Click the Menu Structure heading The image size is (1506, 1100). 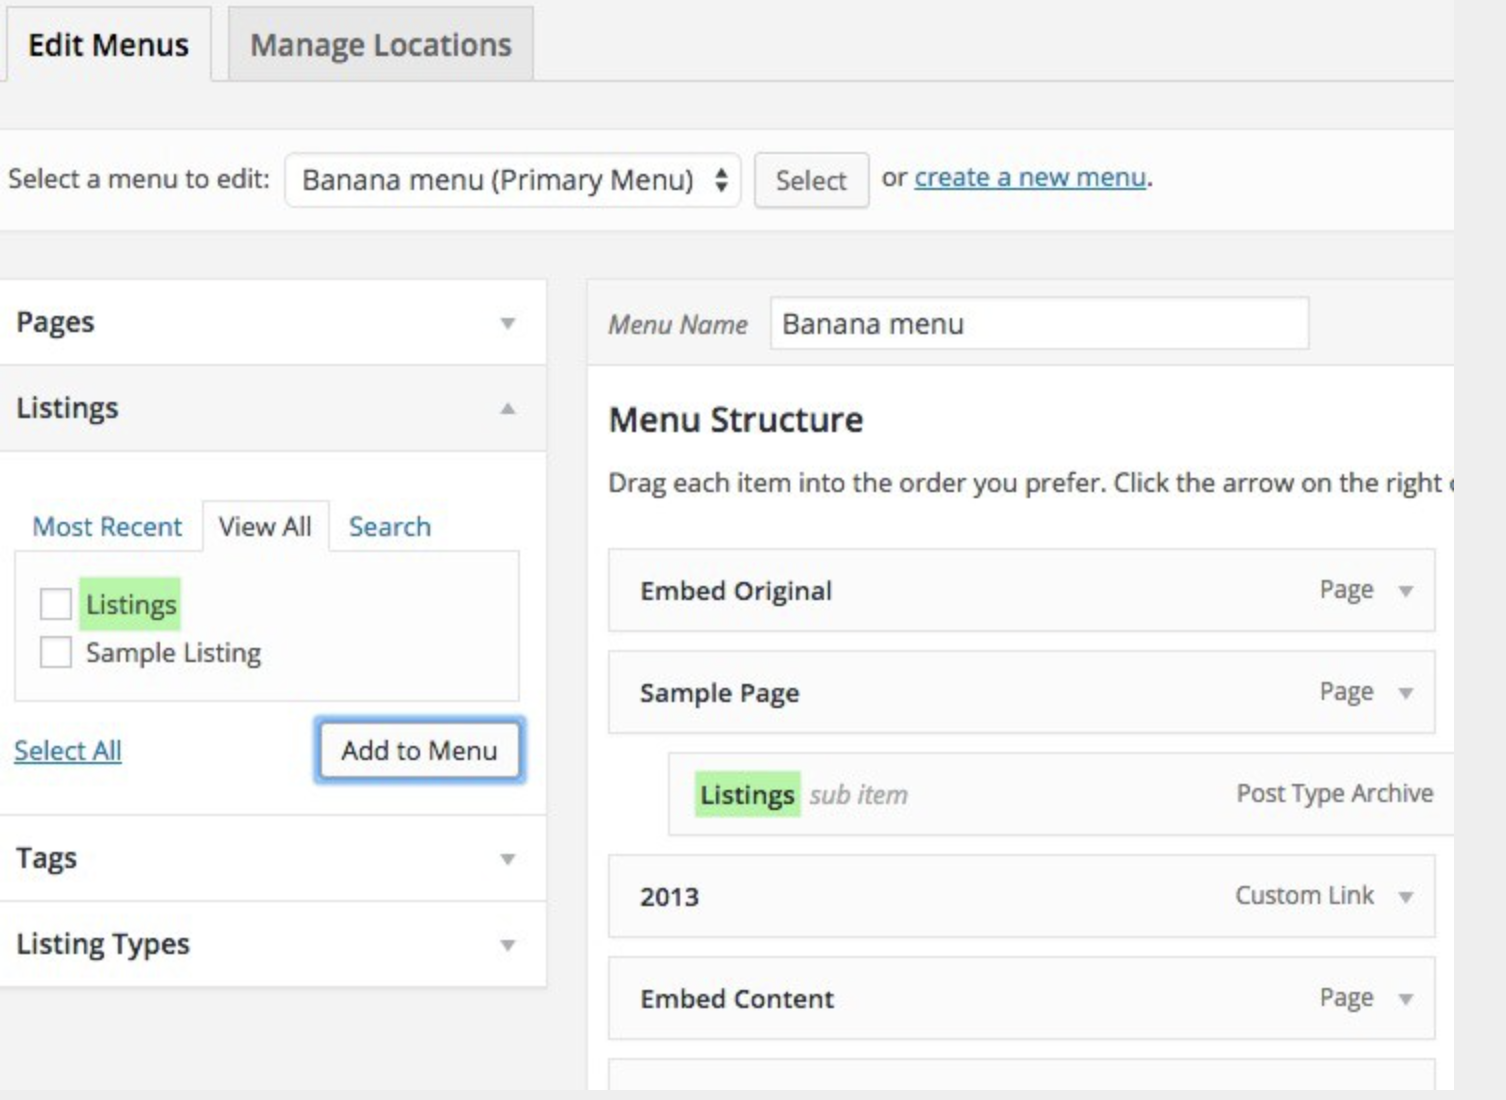click(736, 420)
